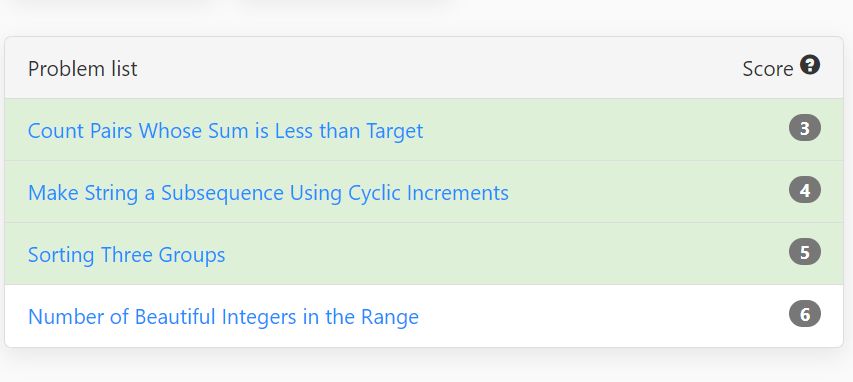Click the score badge showing 6
This screenshot has width=853, height=382.
(805, 315)
